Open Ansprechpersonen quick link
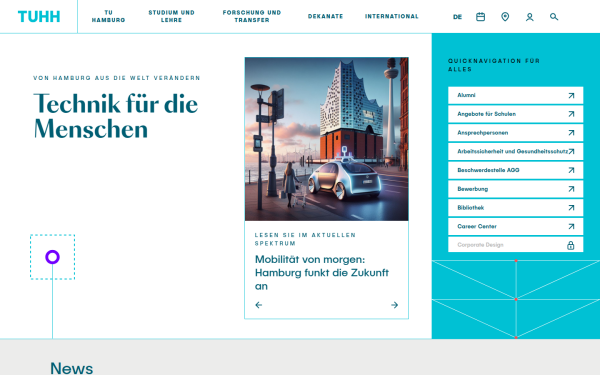The width and height of the screenshot is (600, 375). click(515, 133)
